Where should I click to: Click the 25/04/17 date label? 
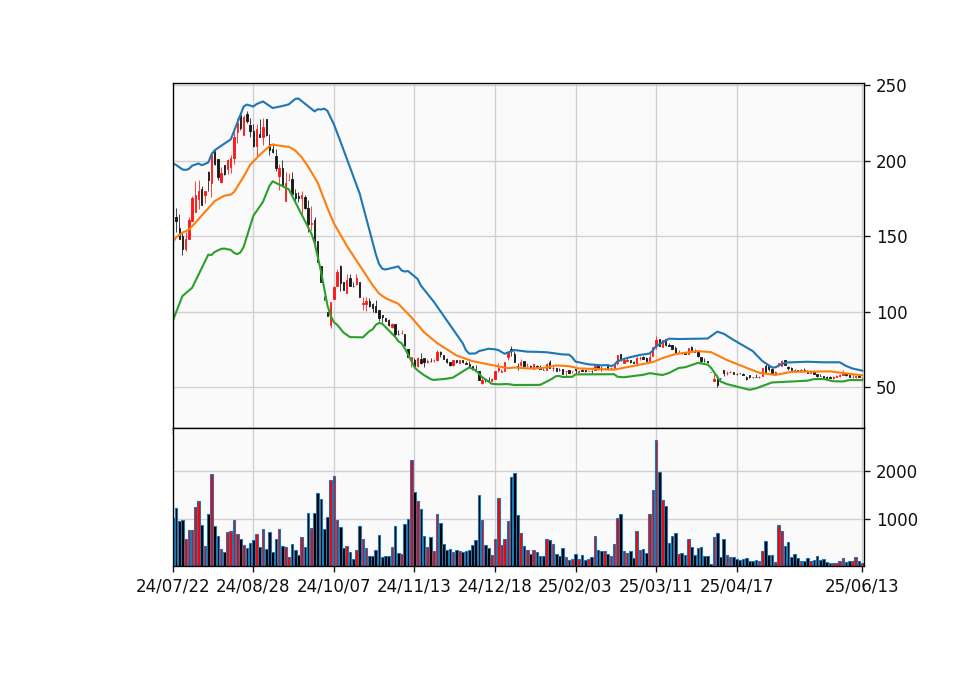[737, 586]
